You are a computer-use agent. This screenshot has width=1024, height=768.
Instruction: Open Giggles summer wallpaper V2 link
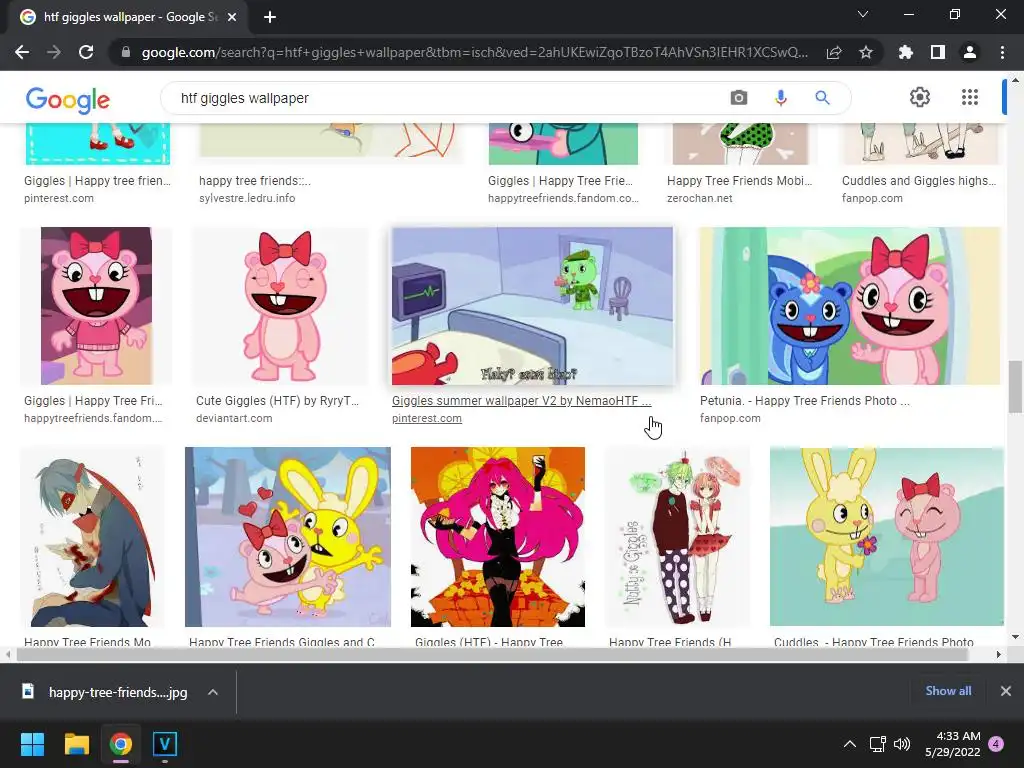pos(521,400)
